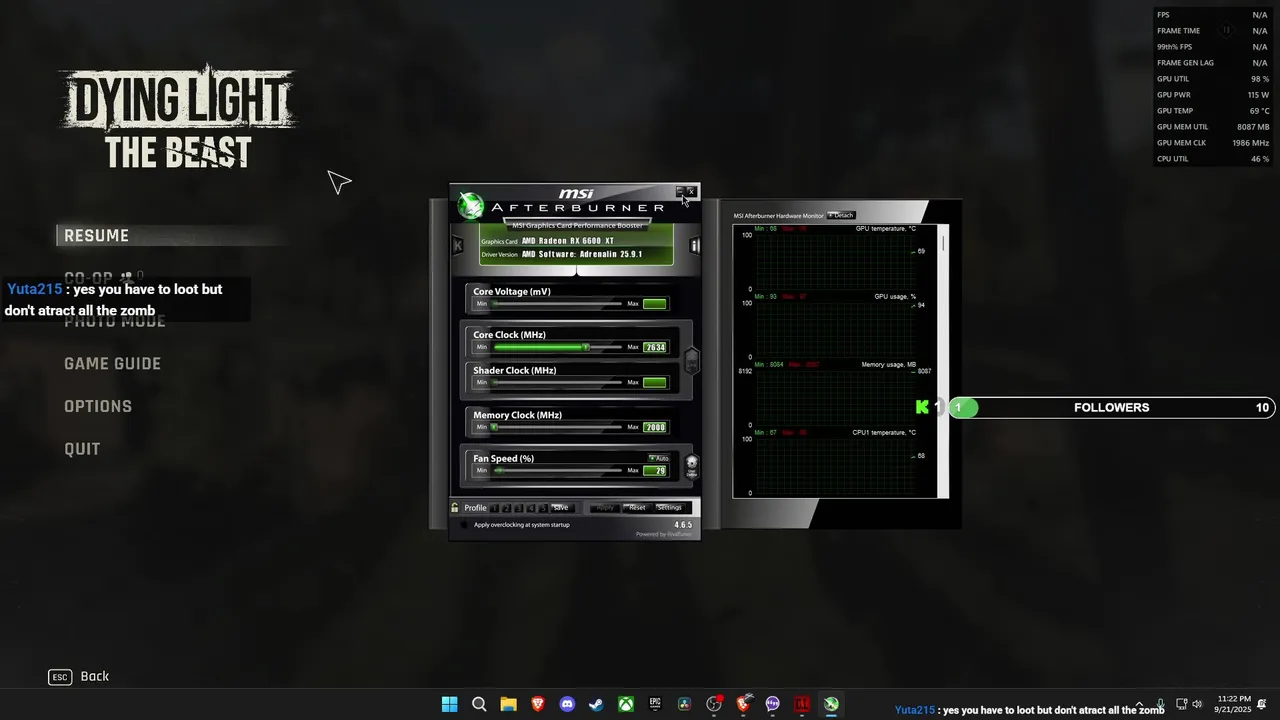
Task: Open the Windows Start menu
Action: click(450, 704)
